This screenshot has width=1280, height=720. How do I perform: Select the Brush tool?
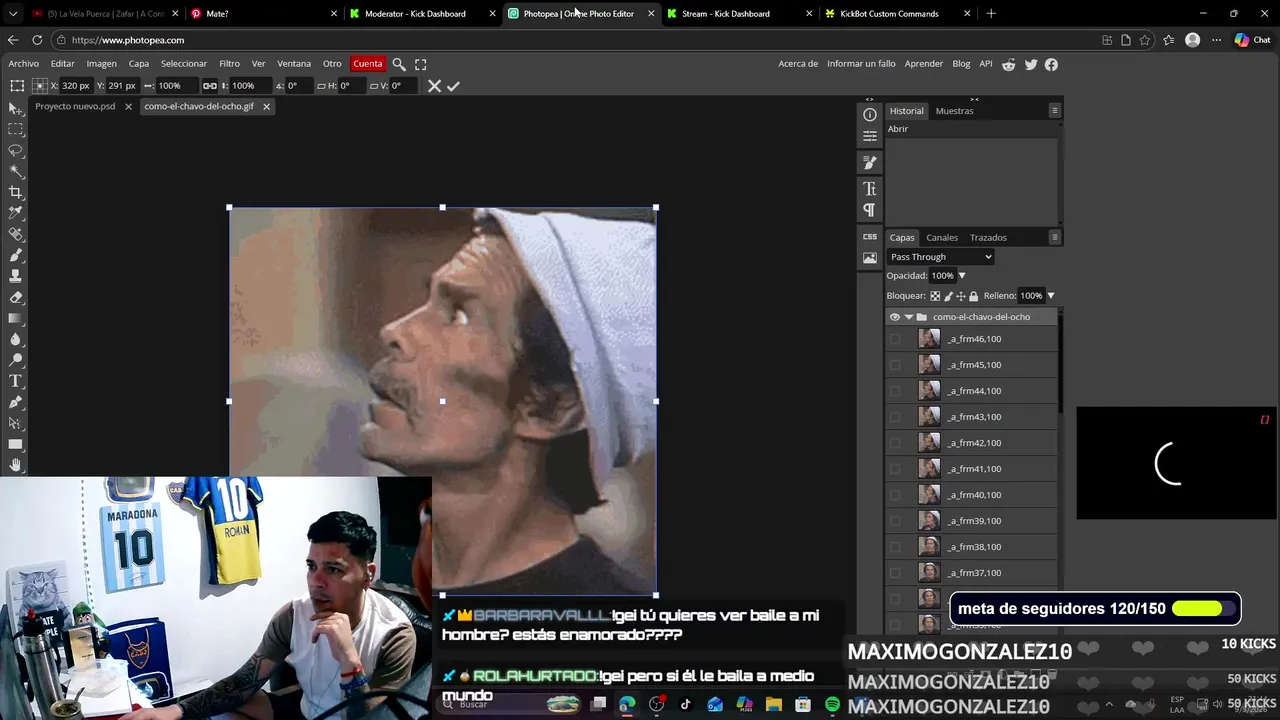[15, 255]
